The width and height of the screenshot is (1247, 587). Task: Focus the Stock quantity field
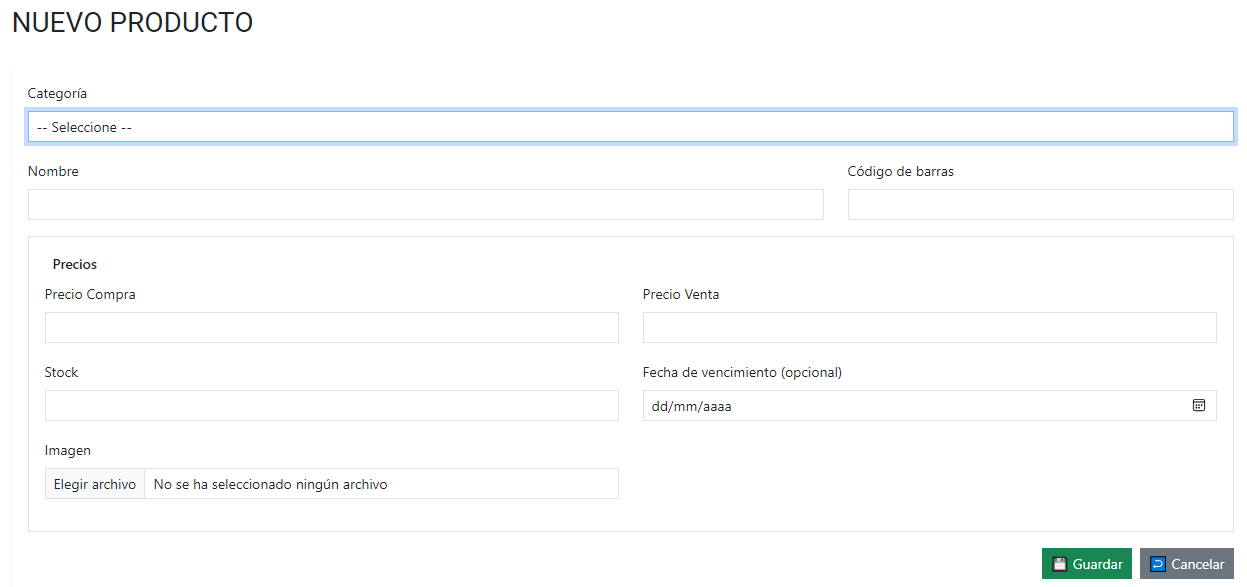(x=331, y=405)
